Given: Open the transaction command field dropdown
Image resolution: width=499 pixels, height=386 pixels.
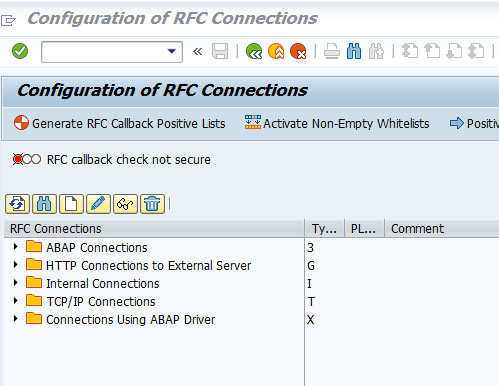Looking at the screenshot, I should [172, 51].
